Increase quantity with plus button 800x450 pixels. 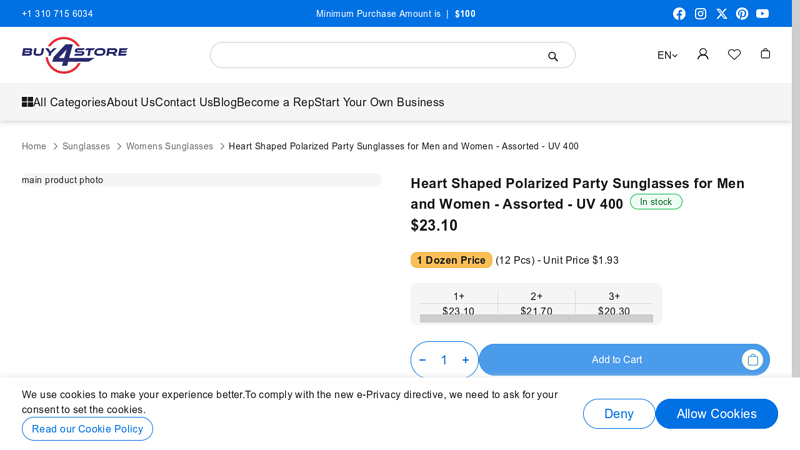click(465, 360)
